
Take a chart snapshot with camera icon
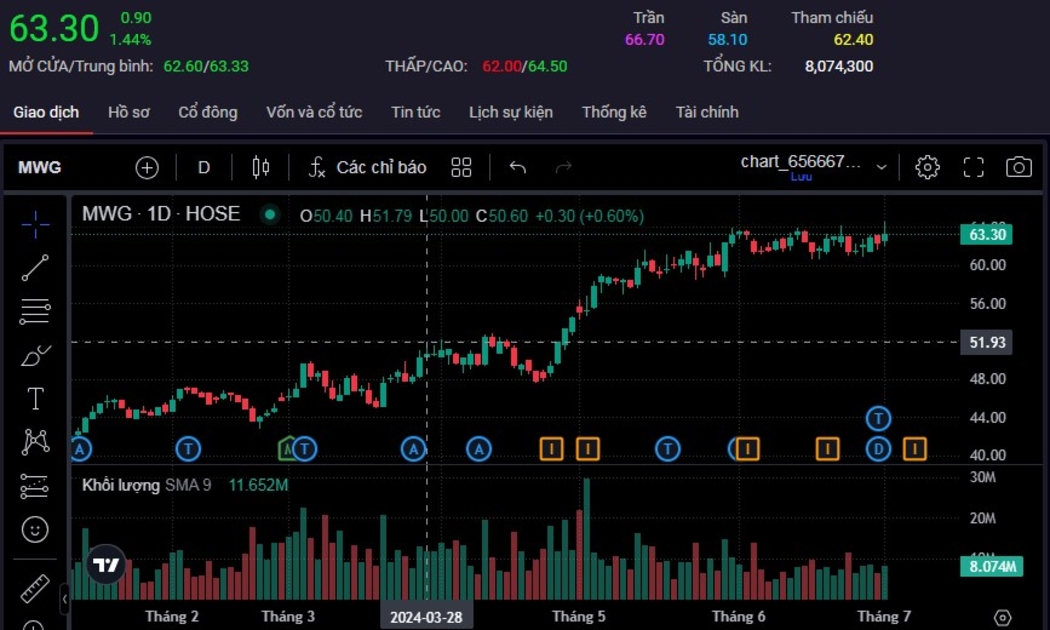click(x=1018, y=167)
